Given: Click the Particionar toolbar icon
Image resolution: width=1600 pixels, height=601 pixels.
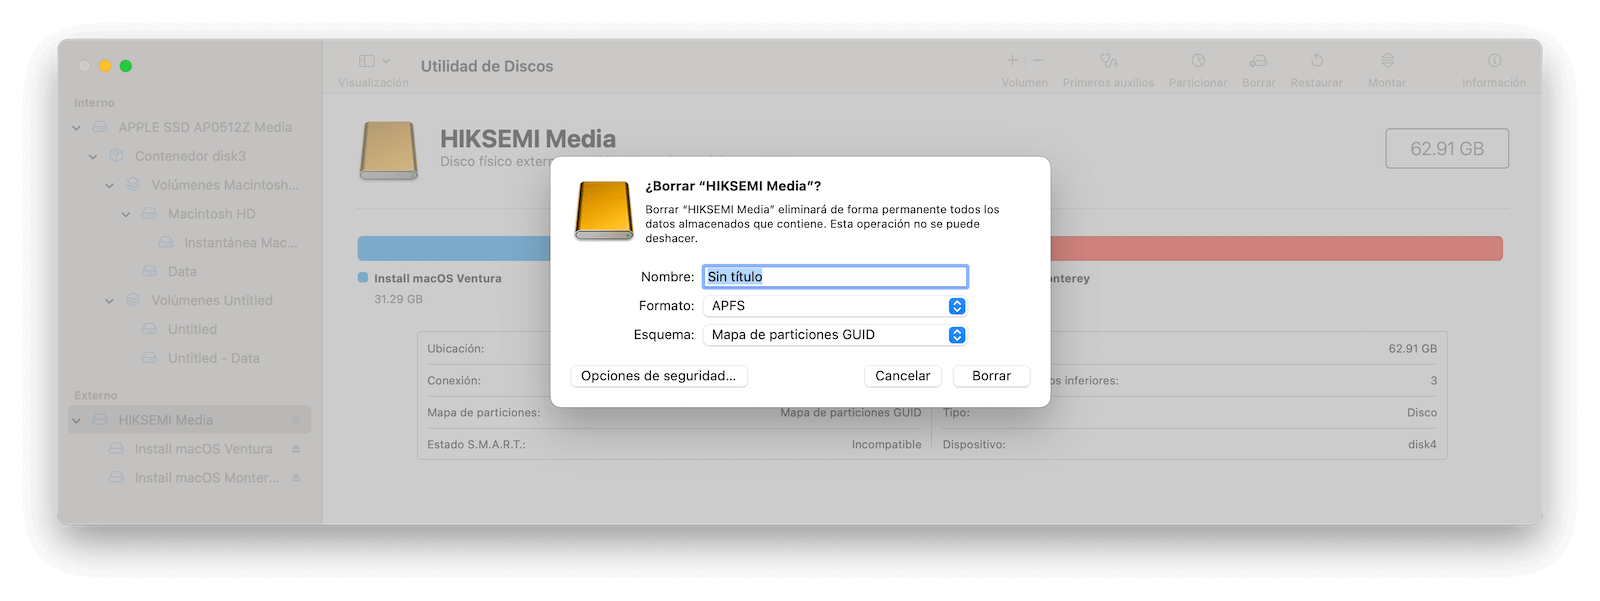Looking at the screenshot, I should 1198,61.
